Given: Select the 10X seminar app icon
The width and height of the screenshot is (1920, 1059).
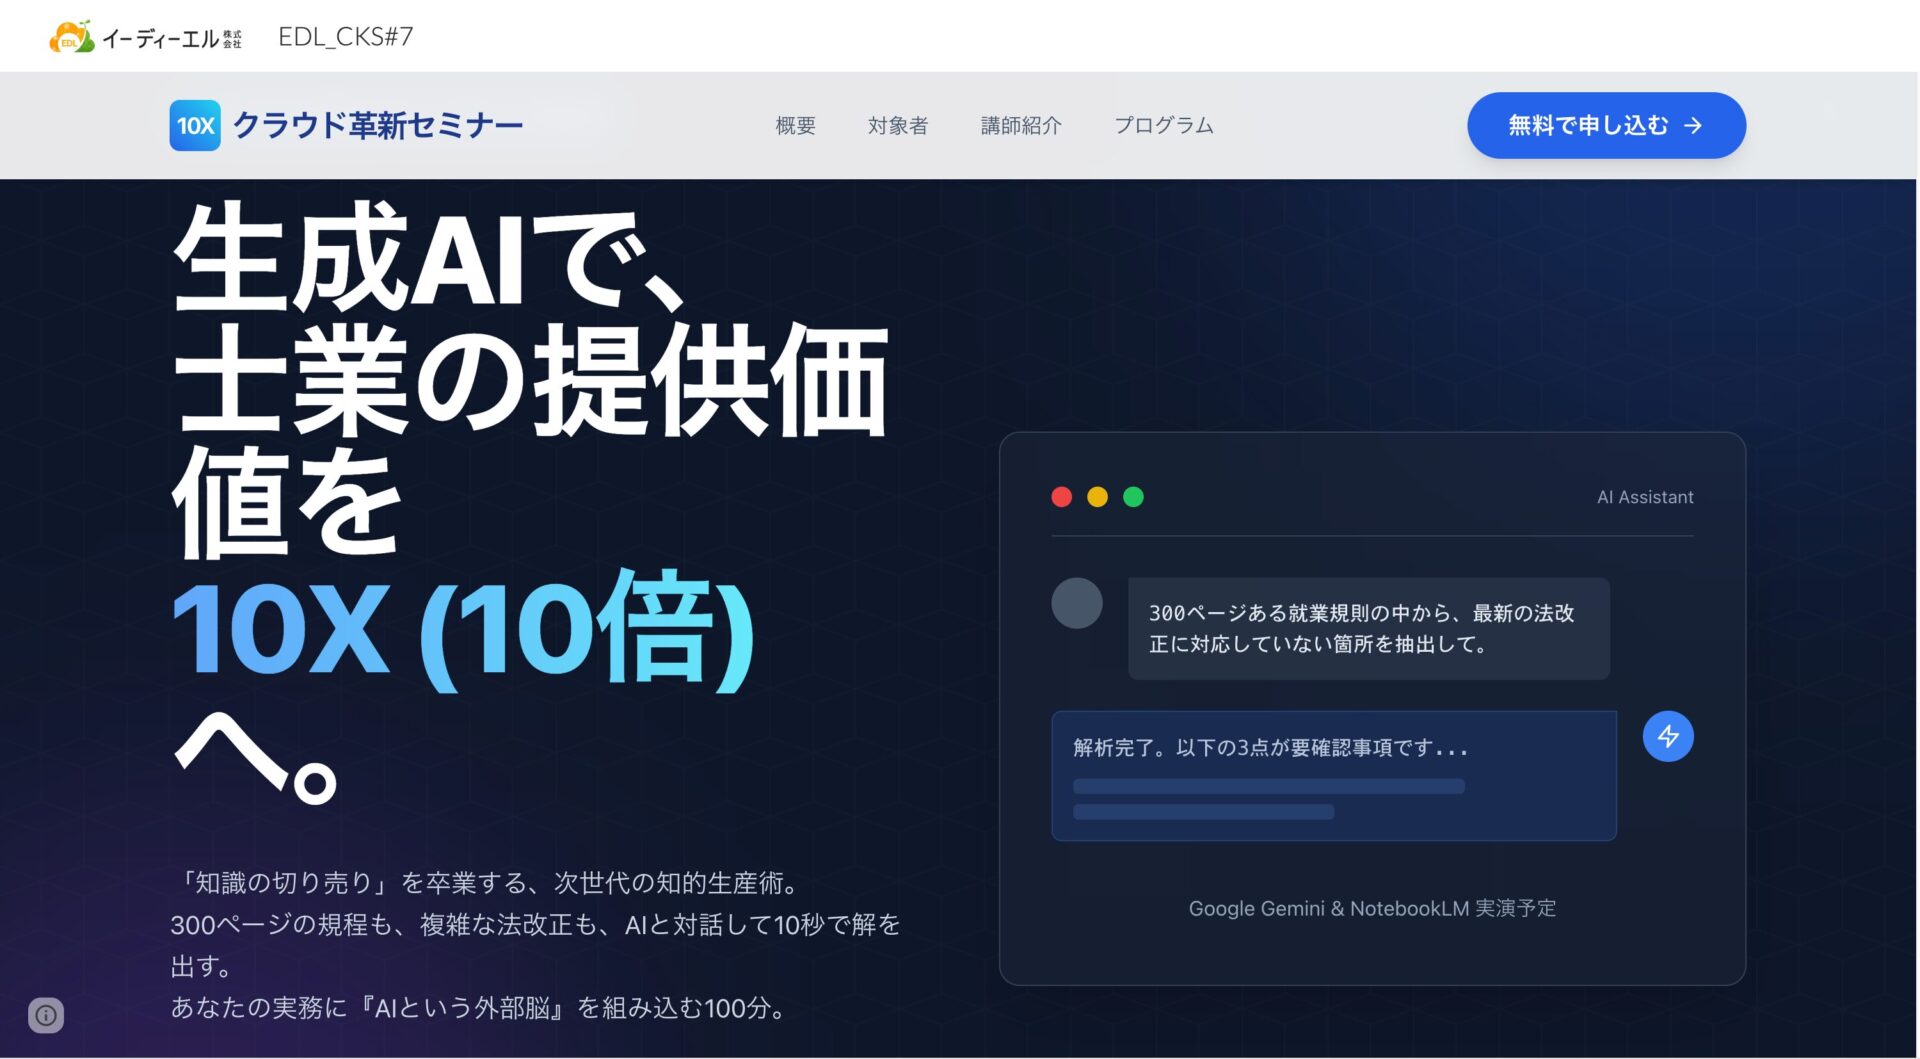Looking at the screenshot, I should [x=194, y=125].
